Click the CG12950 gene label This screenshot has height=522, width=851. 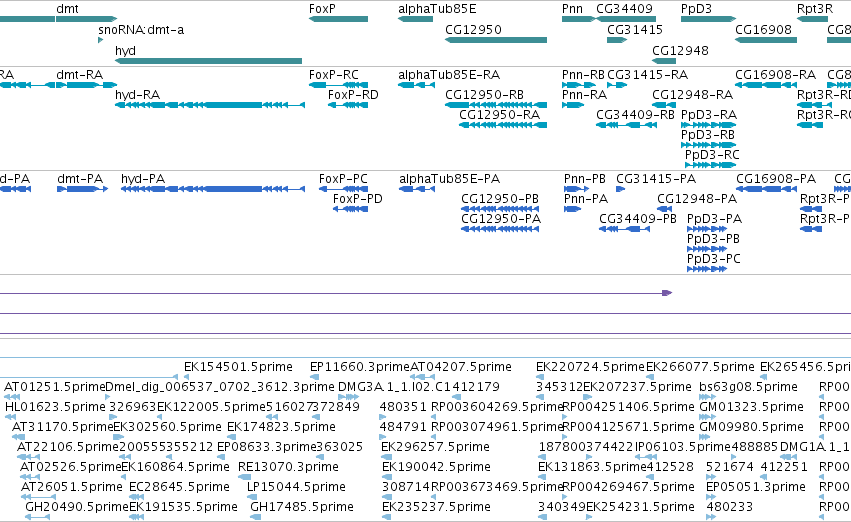click(x=473, y=30)
